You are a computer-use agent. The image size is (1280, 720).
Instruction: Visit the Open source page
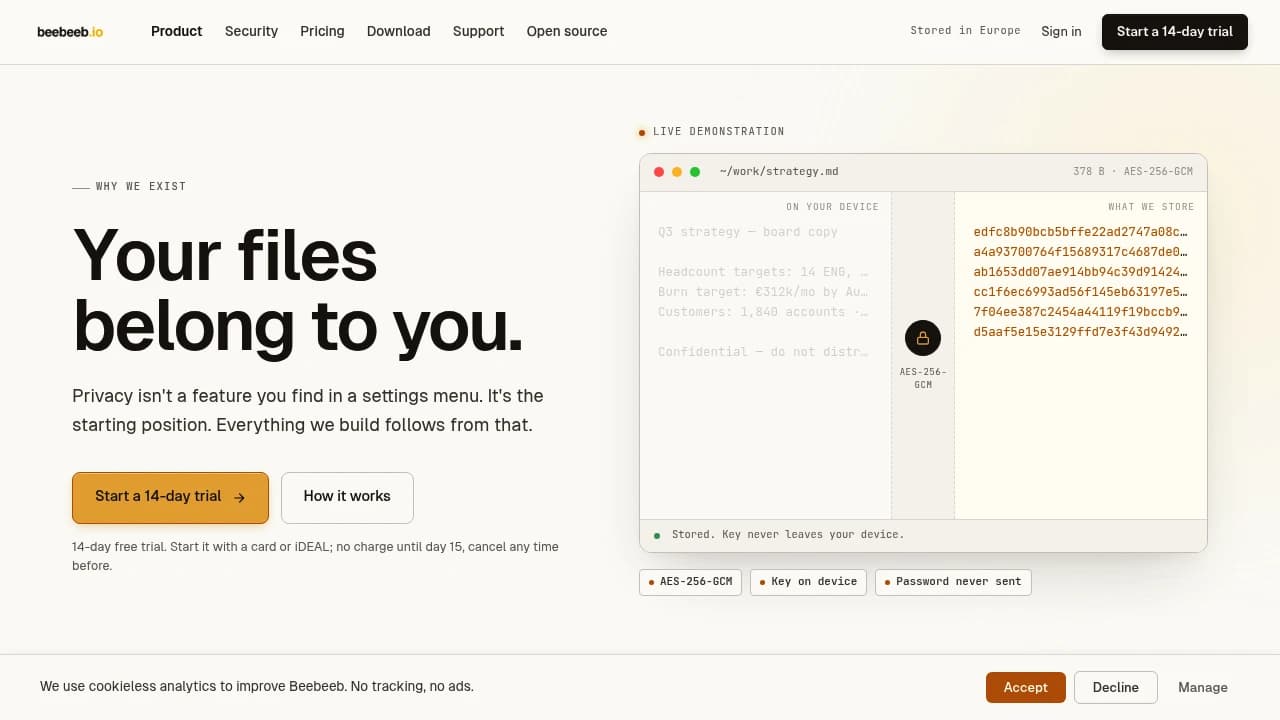567,31
